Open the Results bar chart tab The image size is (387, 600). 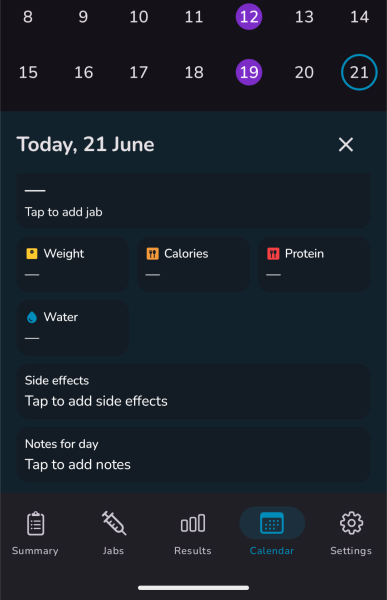click(193, 533)
